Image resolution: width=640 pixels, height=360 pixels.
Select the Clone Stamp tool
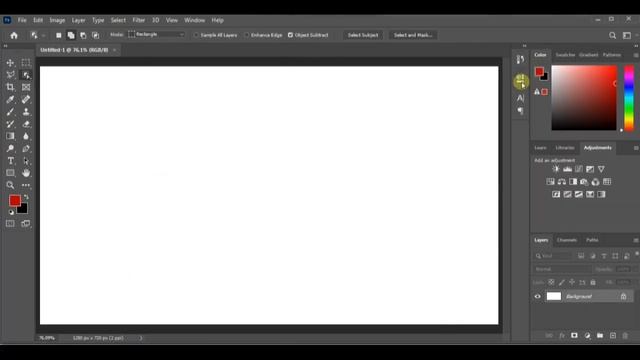26,111
